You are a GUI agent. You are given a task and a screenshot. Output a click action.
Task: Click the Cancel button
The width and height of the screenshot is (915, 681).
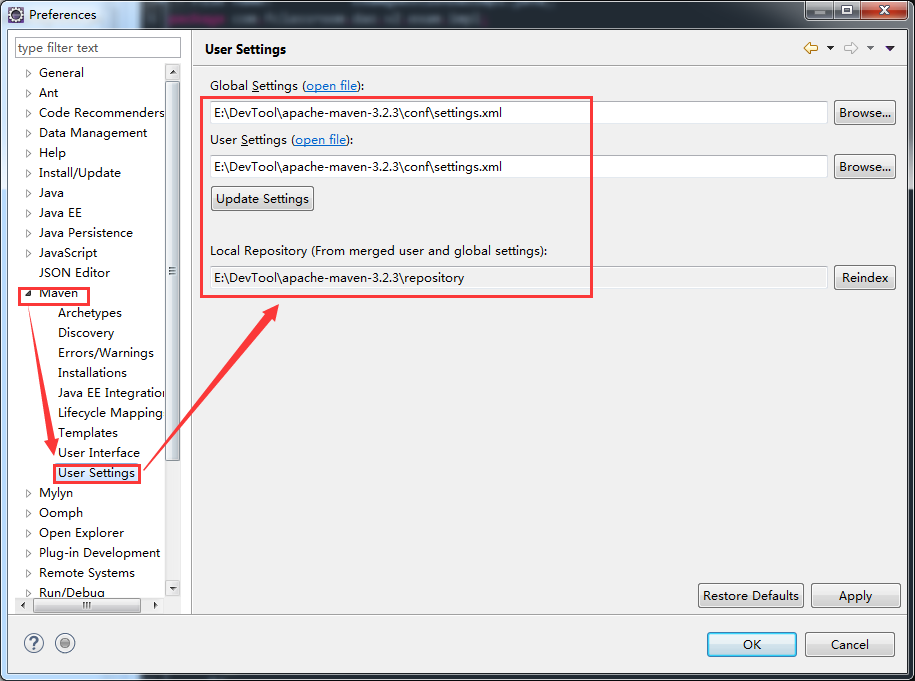coord(850,645)
